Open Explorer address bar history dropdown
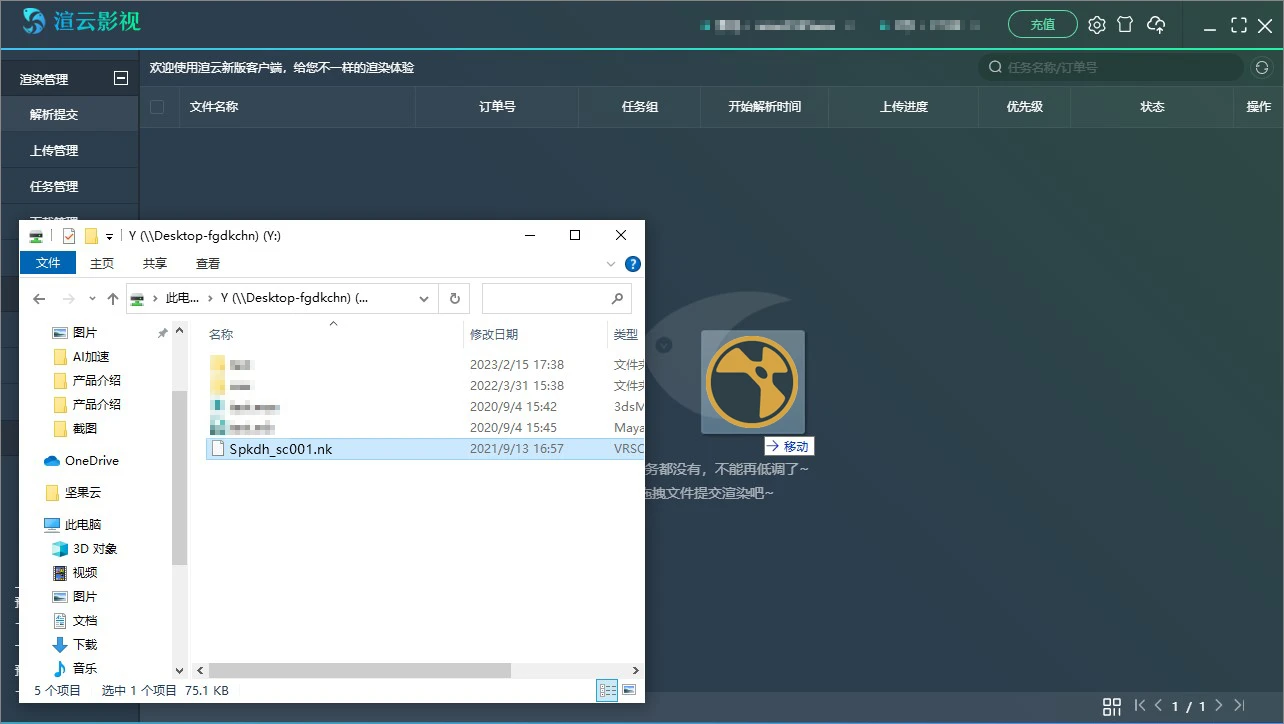Image resolution: width=1284 pixels, height=724 pixels. pos(424,299)
